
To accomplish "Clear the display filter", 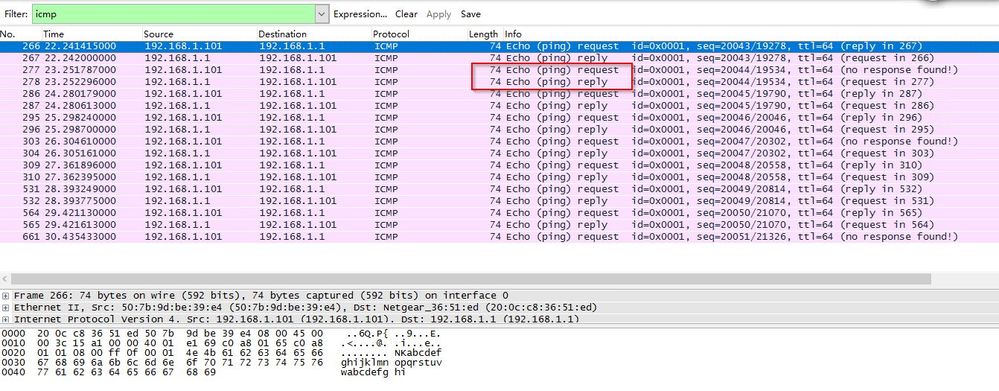I will tap(406, 14).
